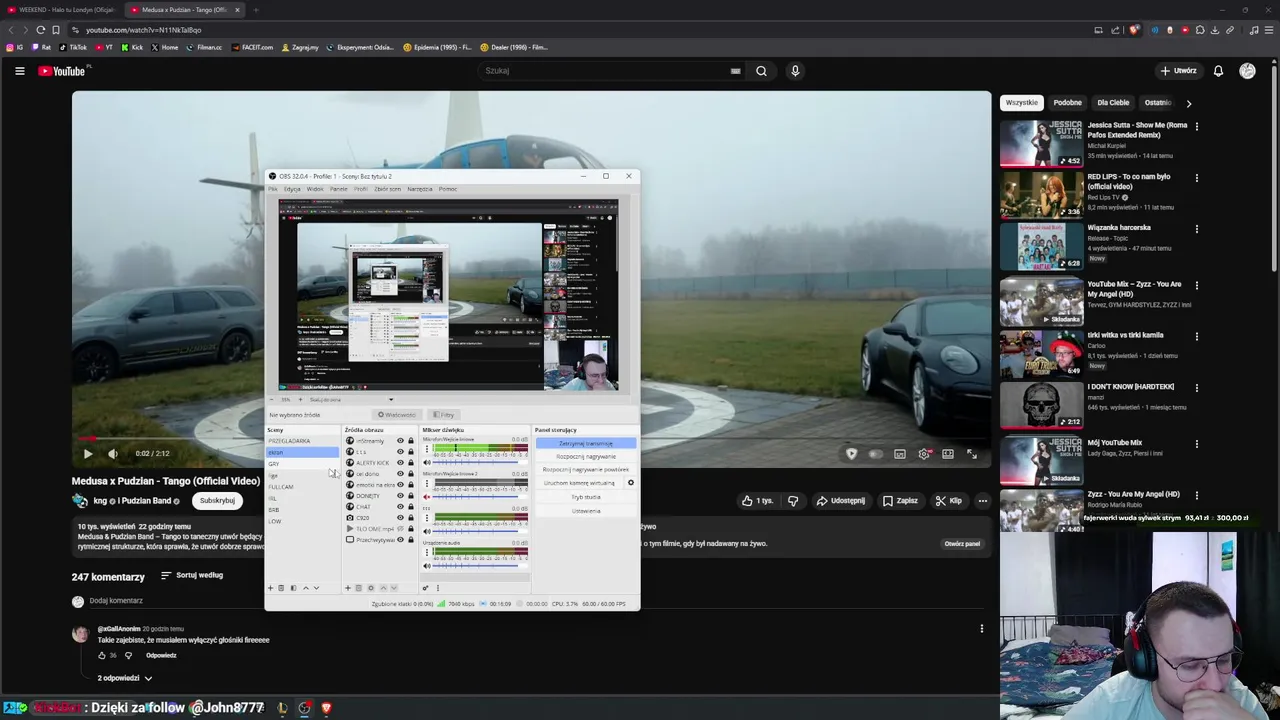The image size is (1280, 720).
Task: Open the YouTube hamburger menu
Action: (19, 71)
